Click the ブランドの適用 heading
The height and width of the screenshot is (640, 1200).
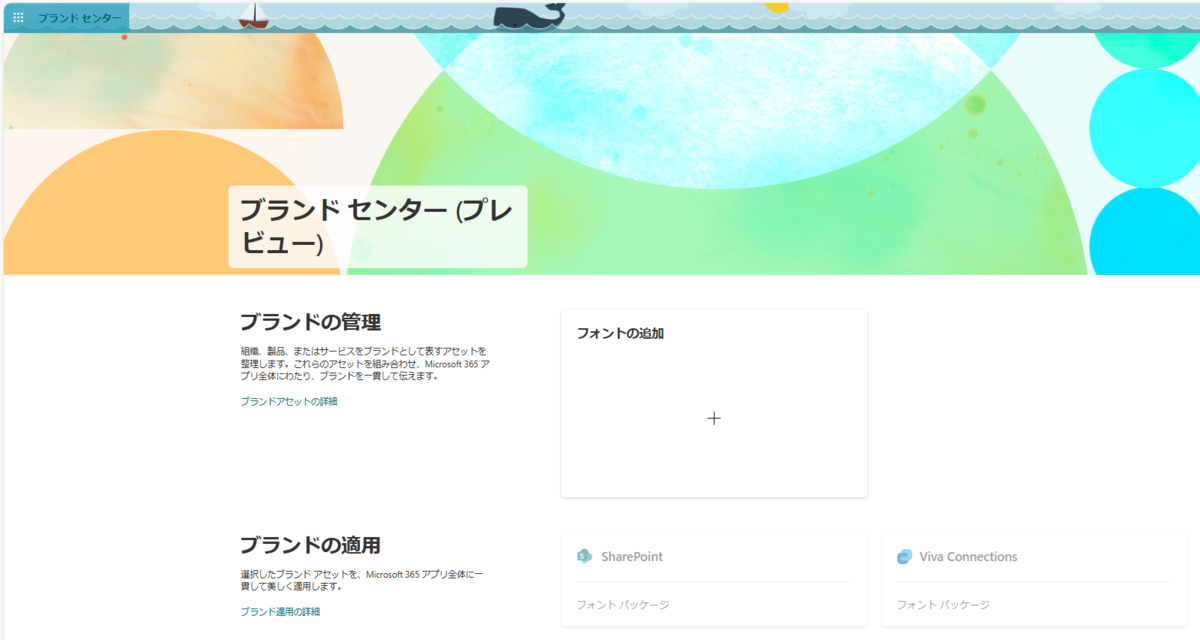point(310,545)
